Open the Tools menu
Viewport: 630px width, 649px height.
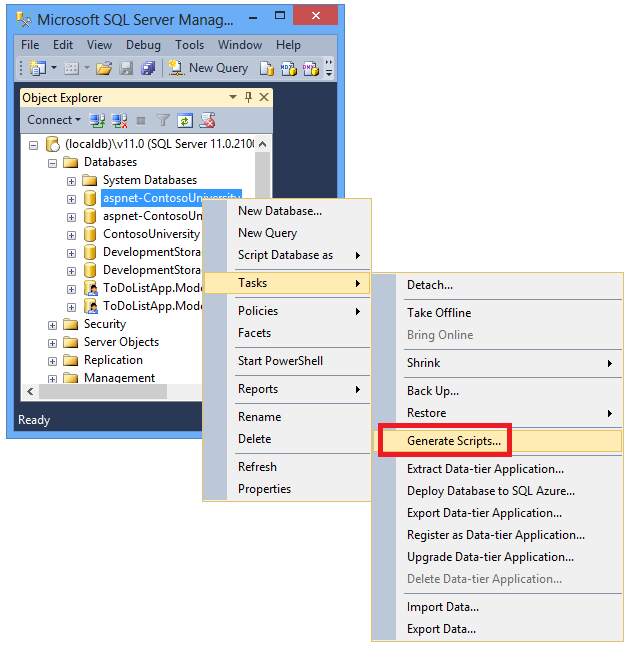click(x=190, y=45)
